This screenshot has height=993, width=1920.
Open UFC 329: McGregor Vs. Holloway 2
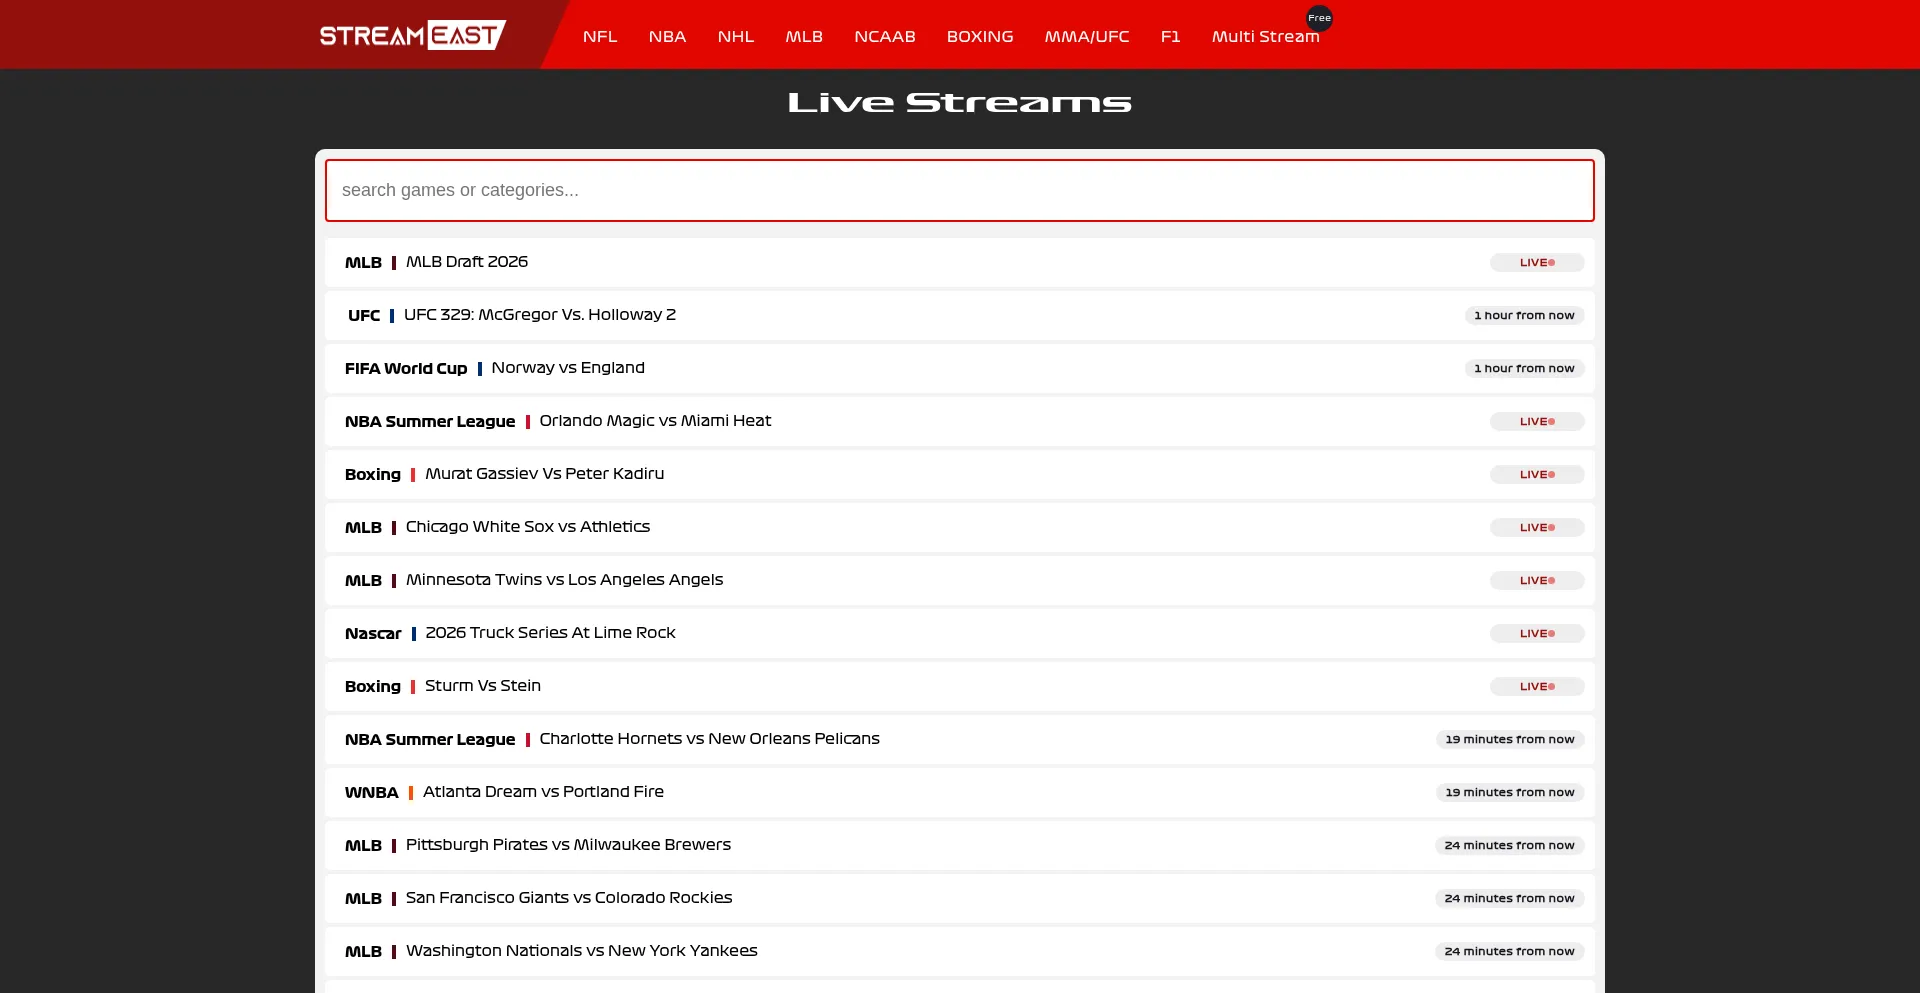pyautogui.click(x=960, y=315)
